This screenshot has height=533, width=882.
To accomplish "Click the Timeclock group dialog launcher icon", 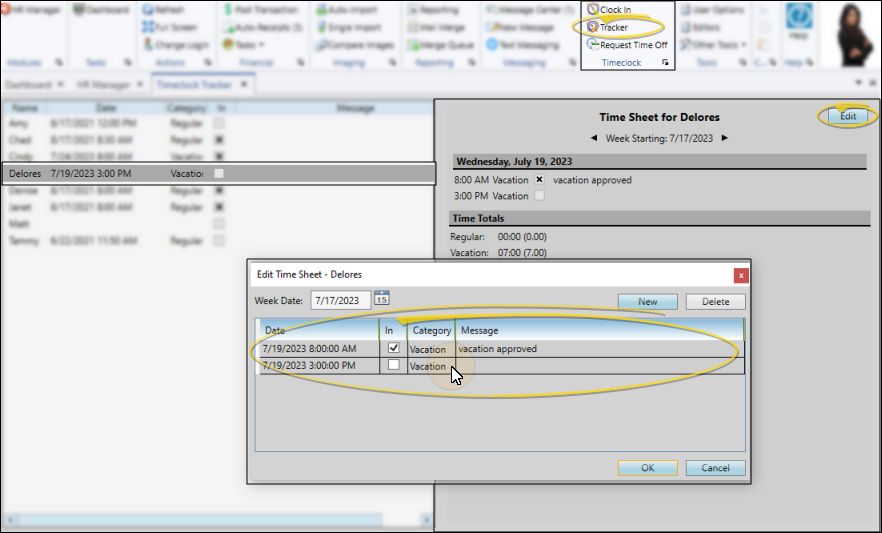I will click(665, 62).
